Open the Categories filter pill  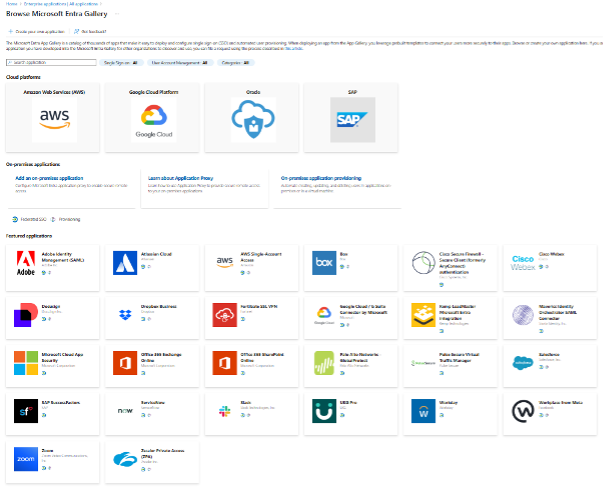pyautogui.click(x=235, y=63)
